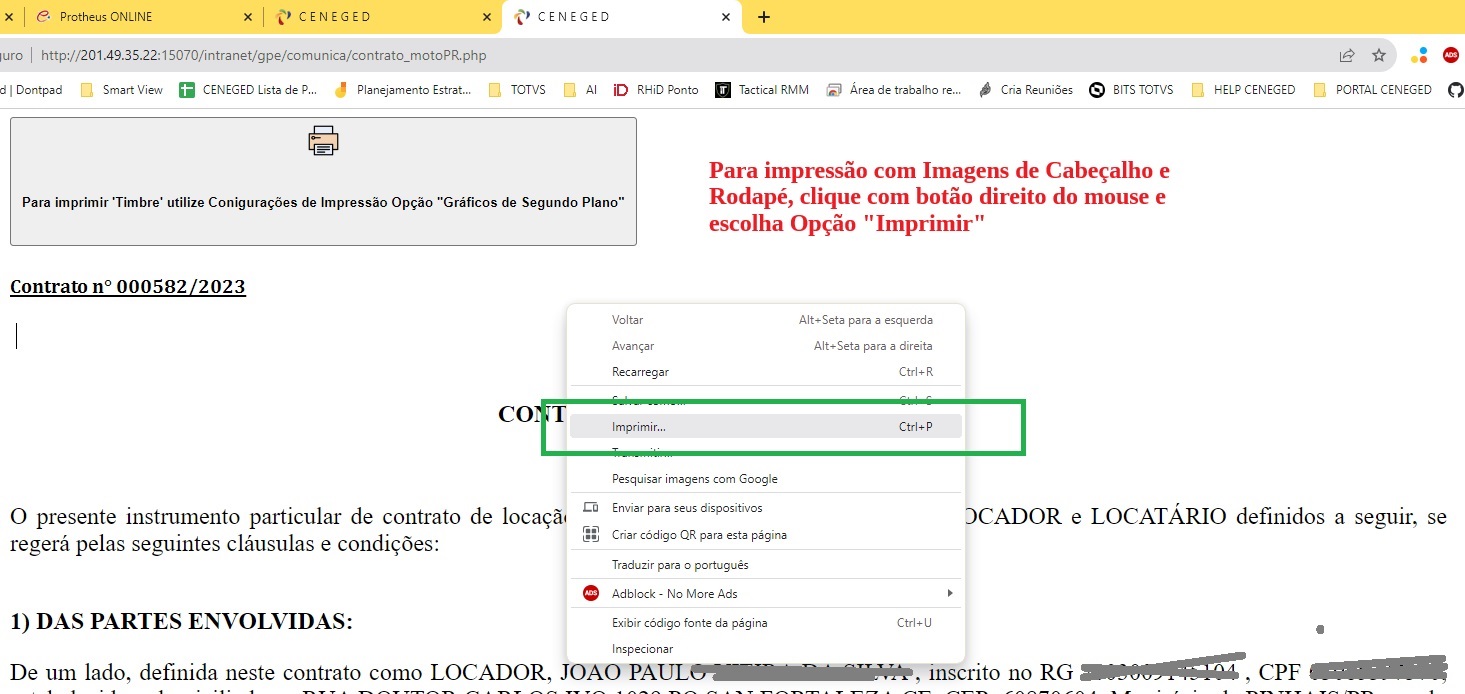Bookmark this page with the star icon
Image resolution: width=1465 pixels, height=694 pixels.
click(1379, 55)
